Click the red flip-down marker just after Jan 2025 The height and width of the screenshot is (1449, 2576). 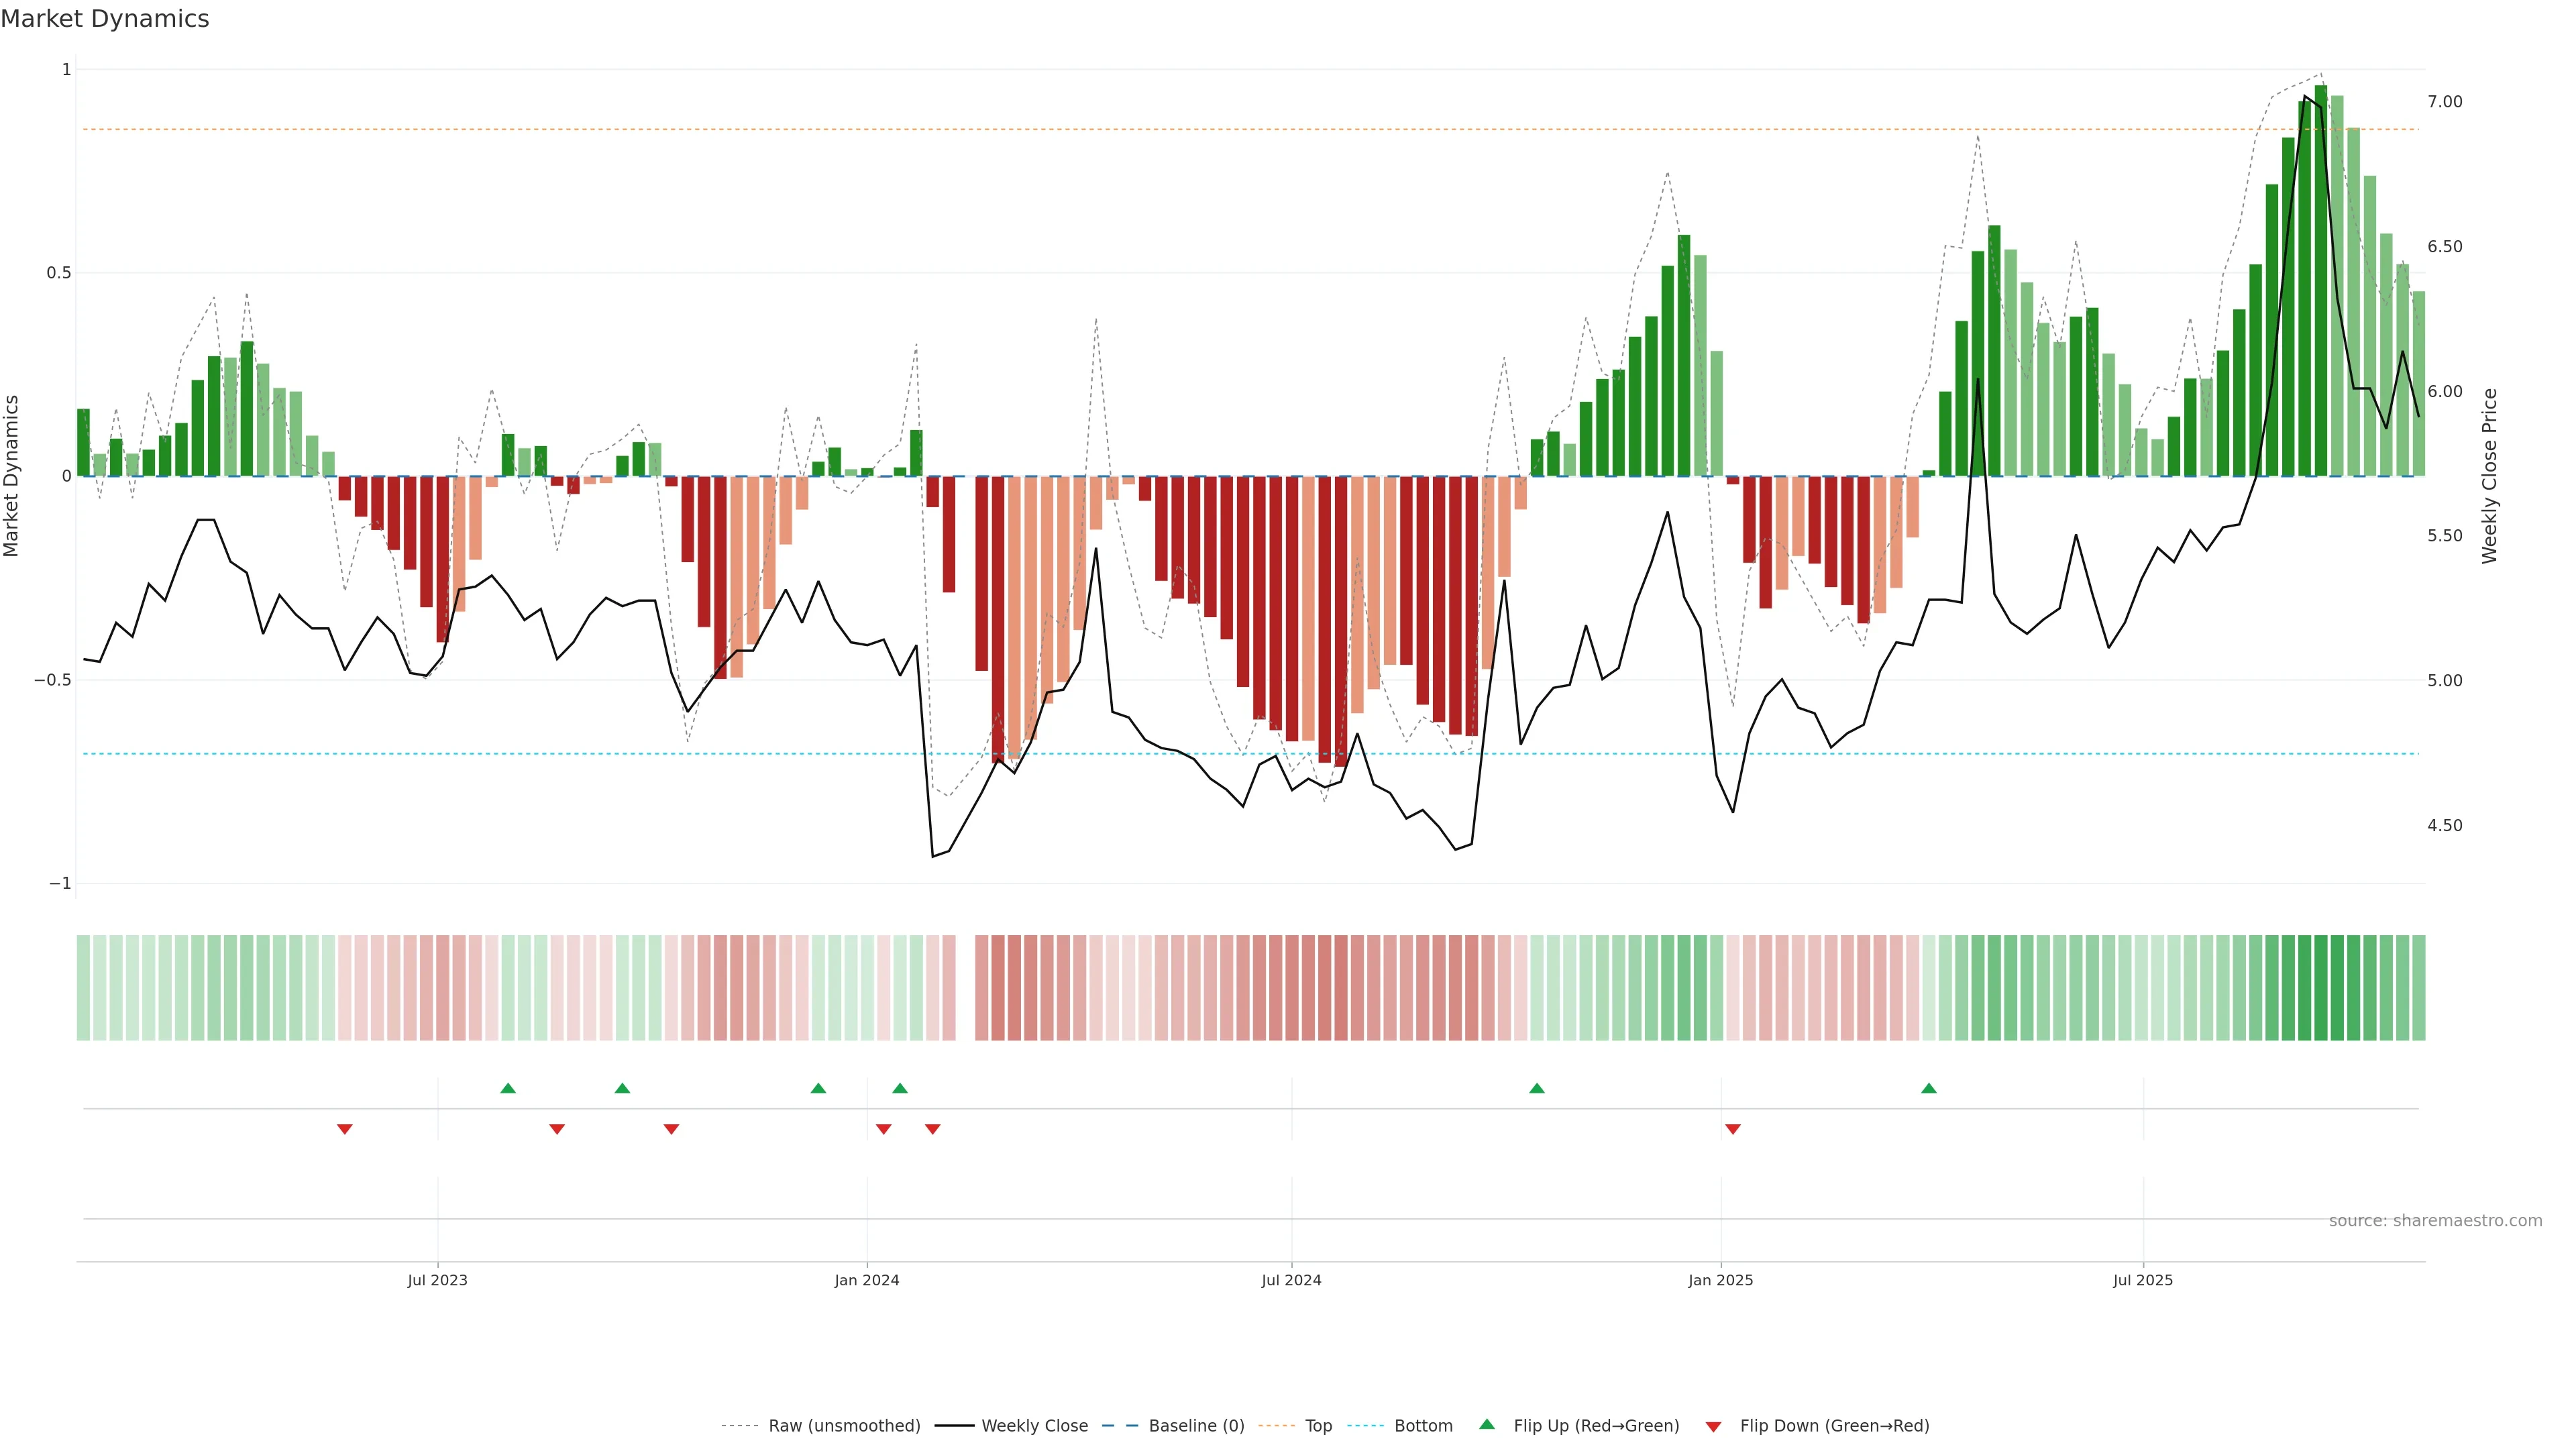click(x=1733, y=1129)
